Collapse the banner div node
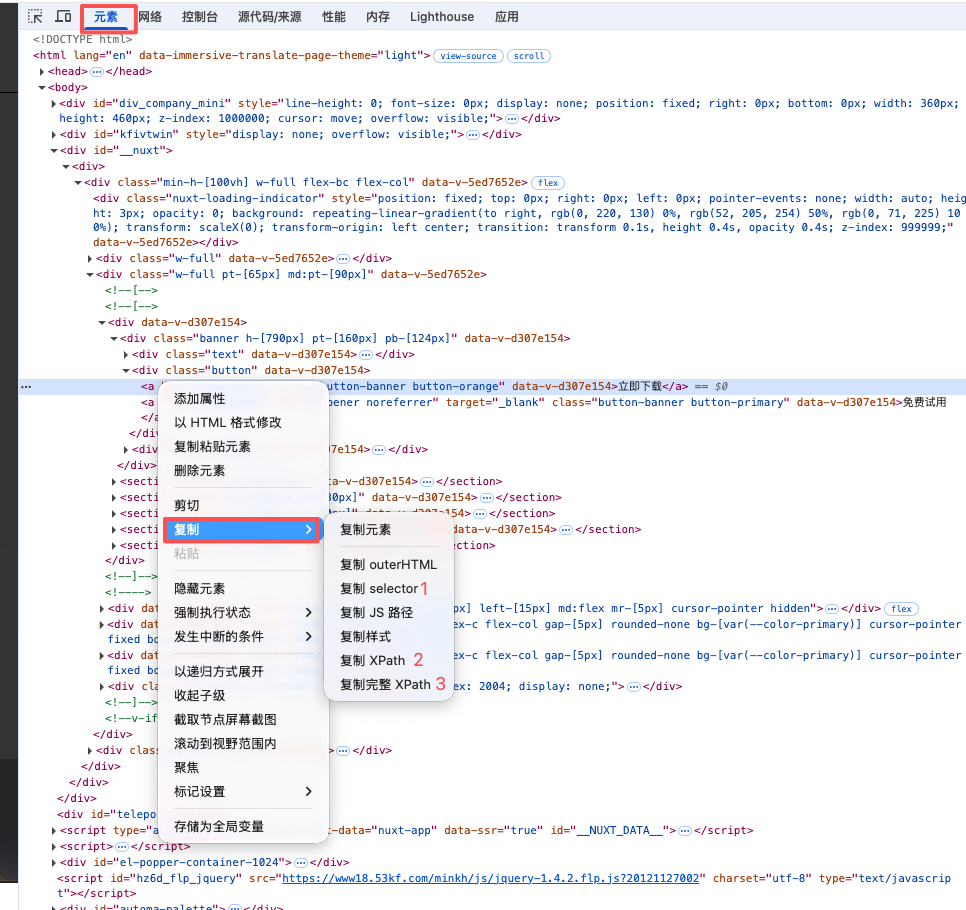966x910 pixels. point(114,339)
